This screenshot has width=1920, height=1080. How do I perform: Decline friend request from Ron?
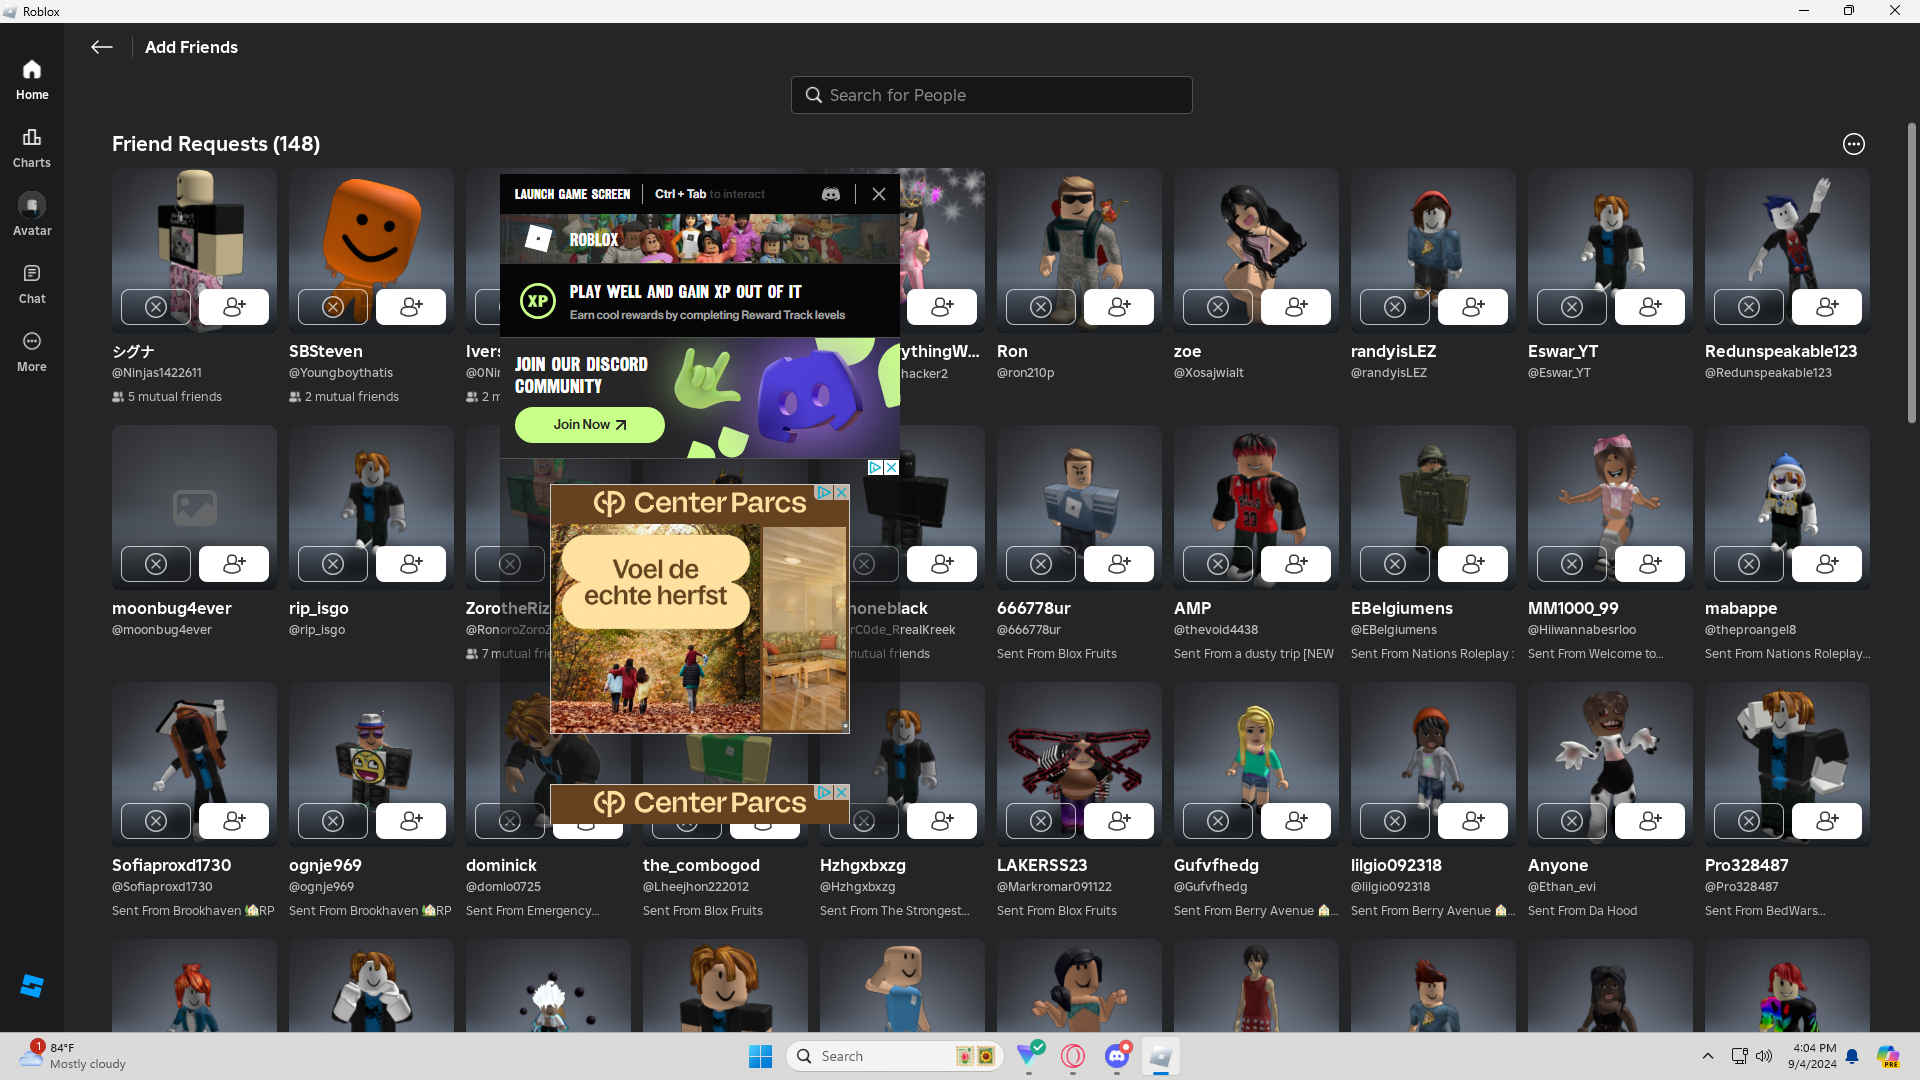pyautogui.click(x=1040, y=307)
